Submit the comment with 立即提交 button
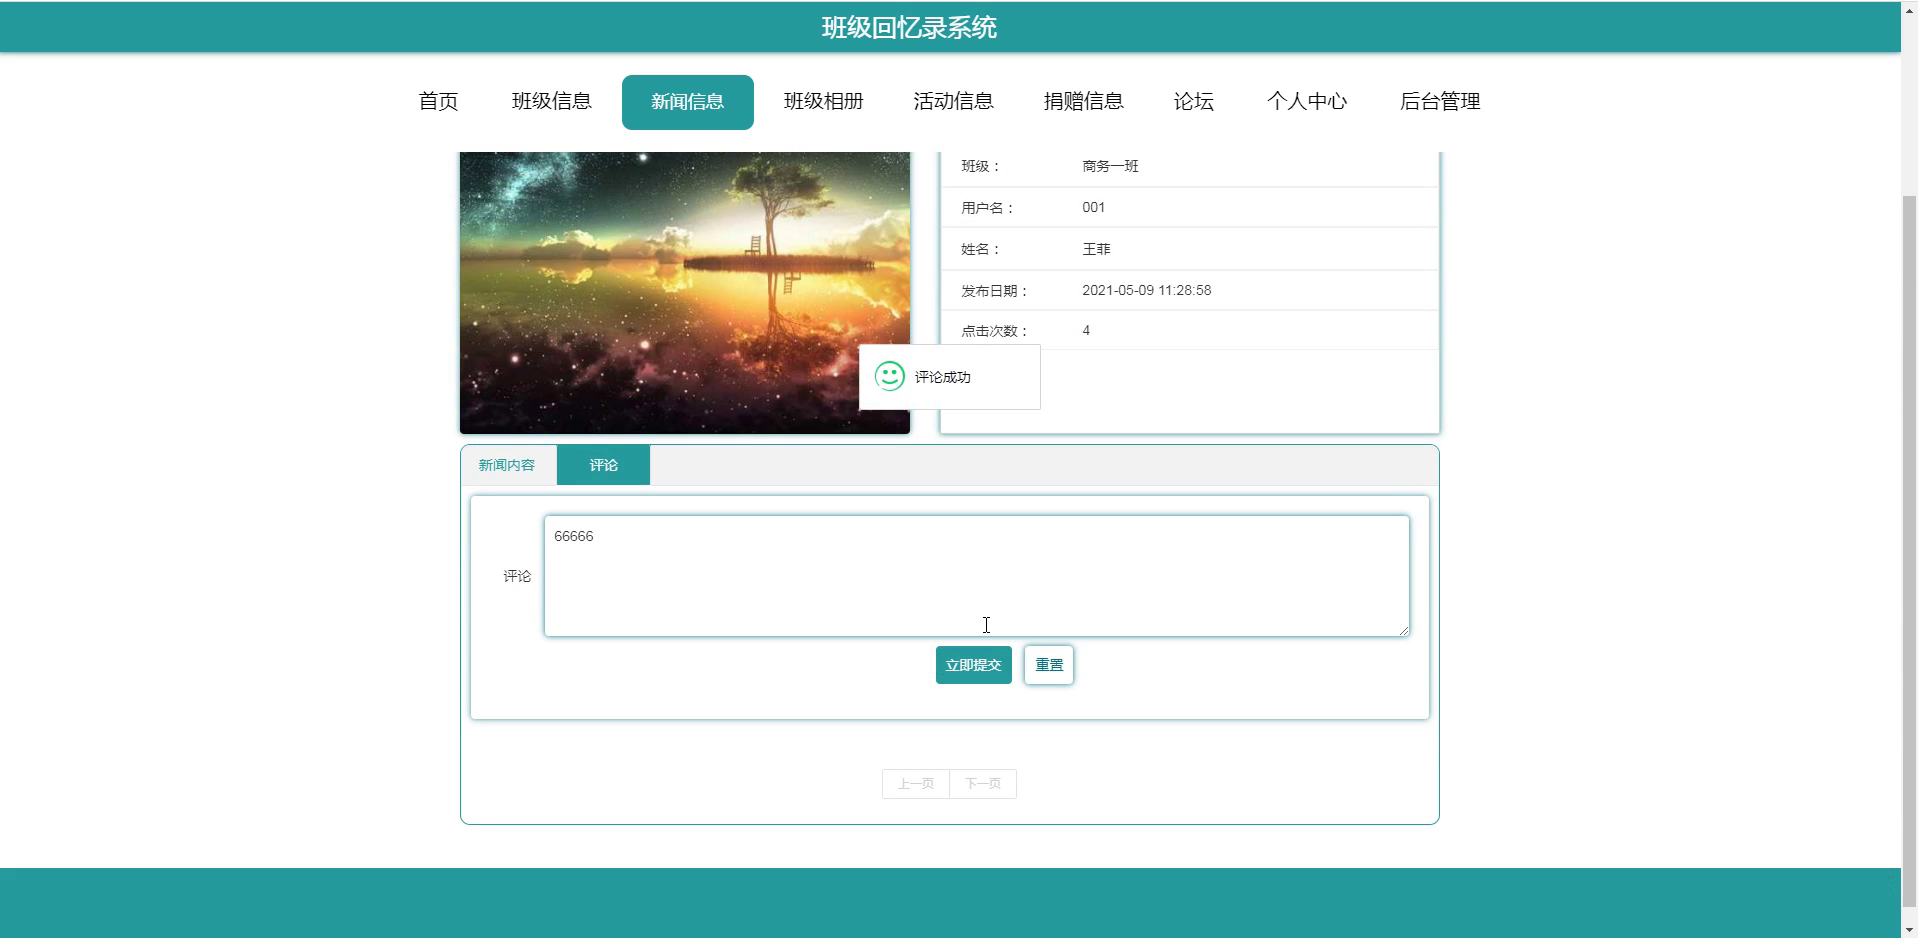 coord(973,664)
